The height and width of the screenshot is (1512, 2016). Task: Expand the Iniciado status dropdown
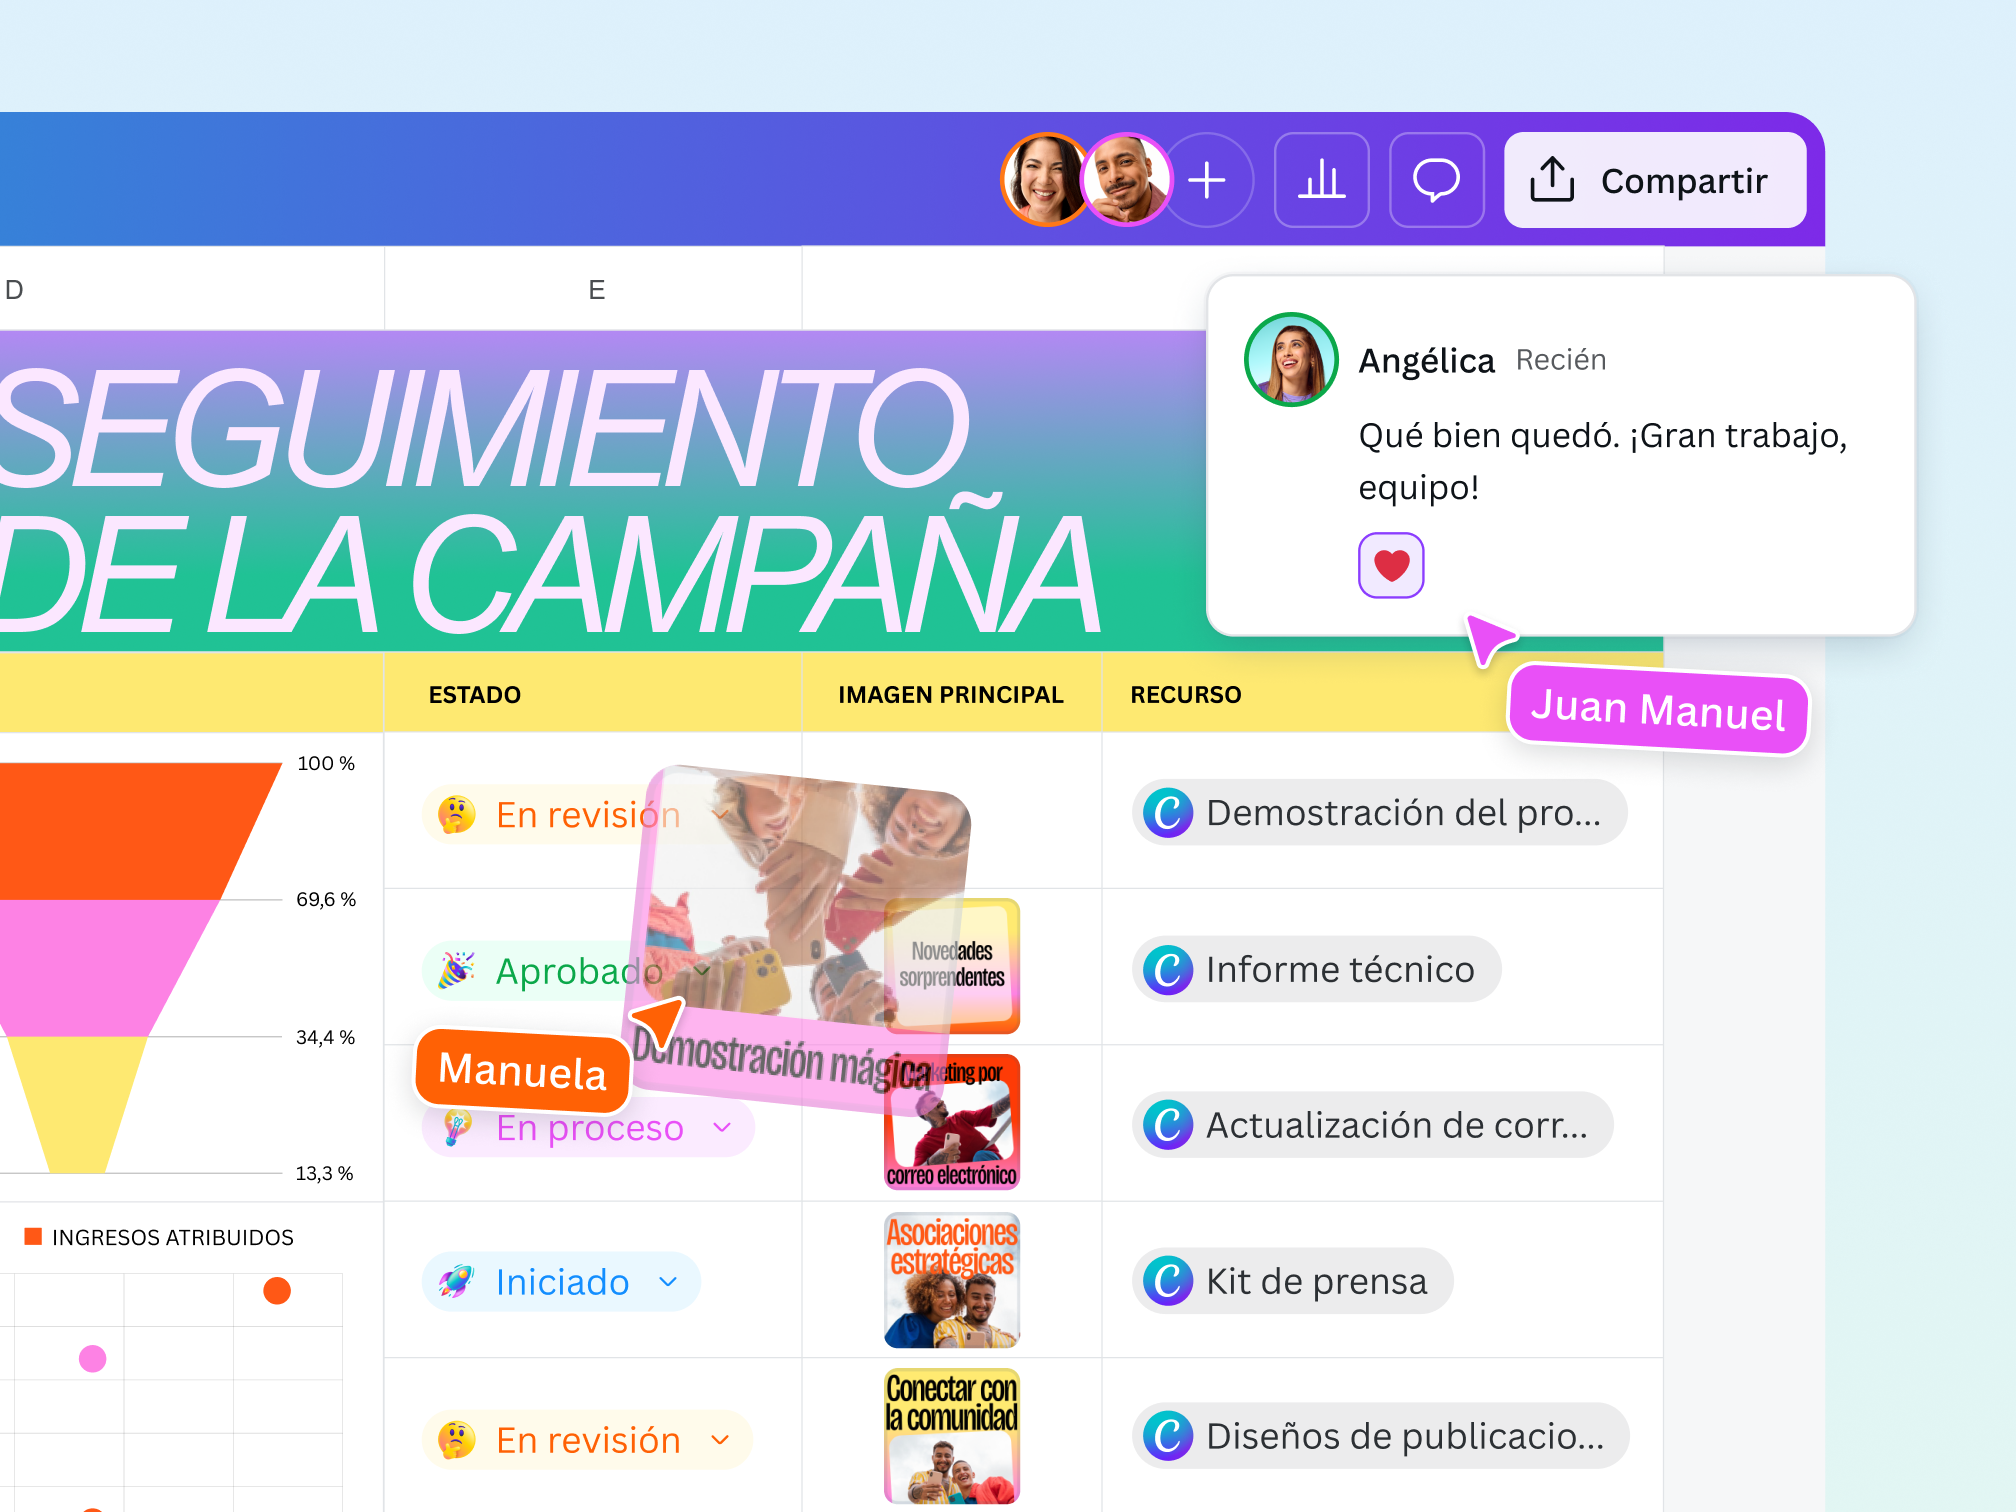[669, 1282]
